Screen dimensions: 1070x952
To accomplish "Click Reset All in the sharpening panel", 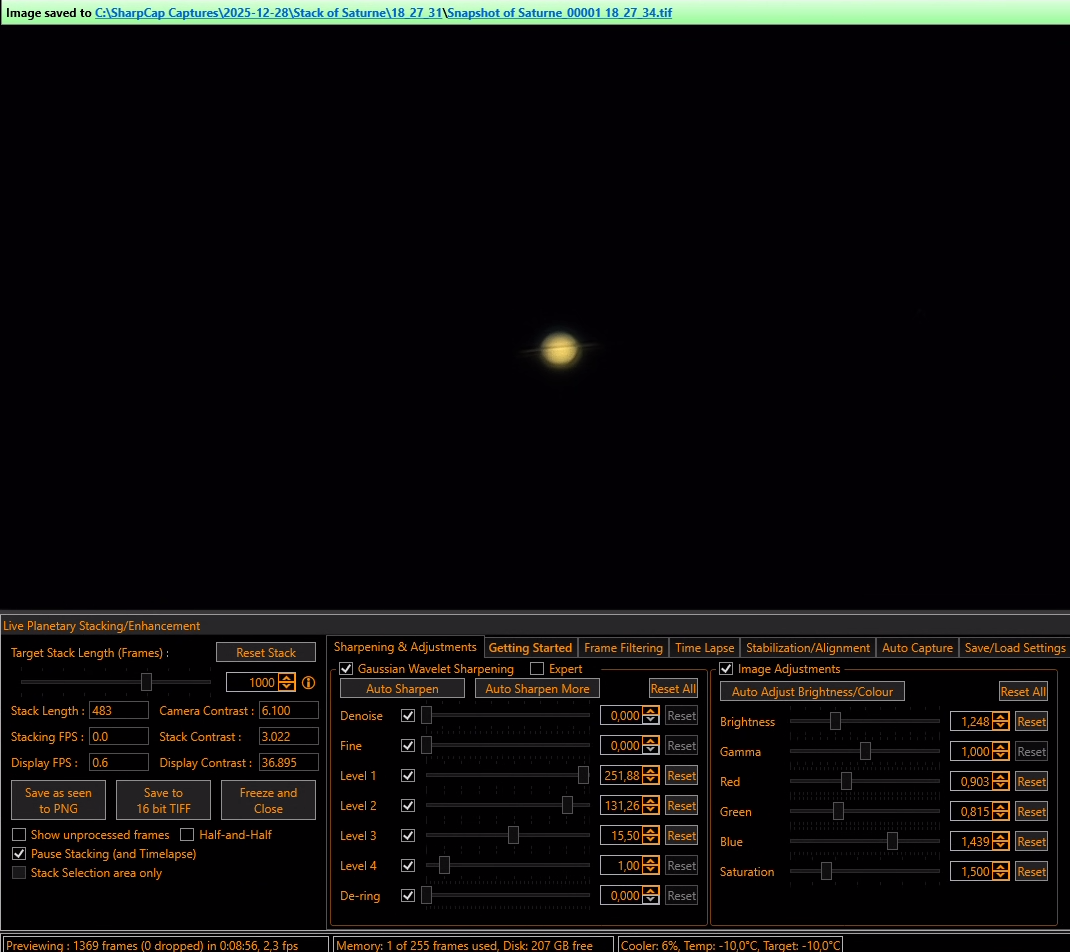I will pyautogui.click(x=673, y=689).
